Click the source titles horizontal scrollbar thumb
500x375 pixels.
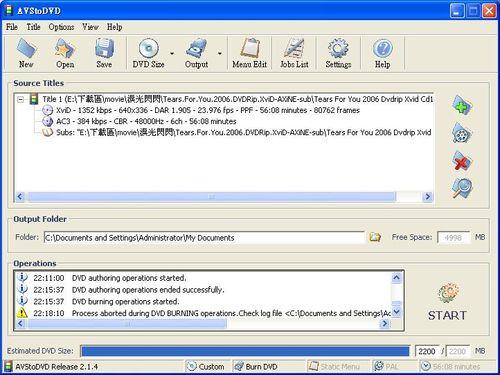[211, 197]
